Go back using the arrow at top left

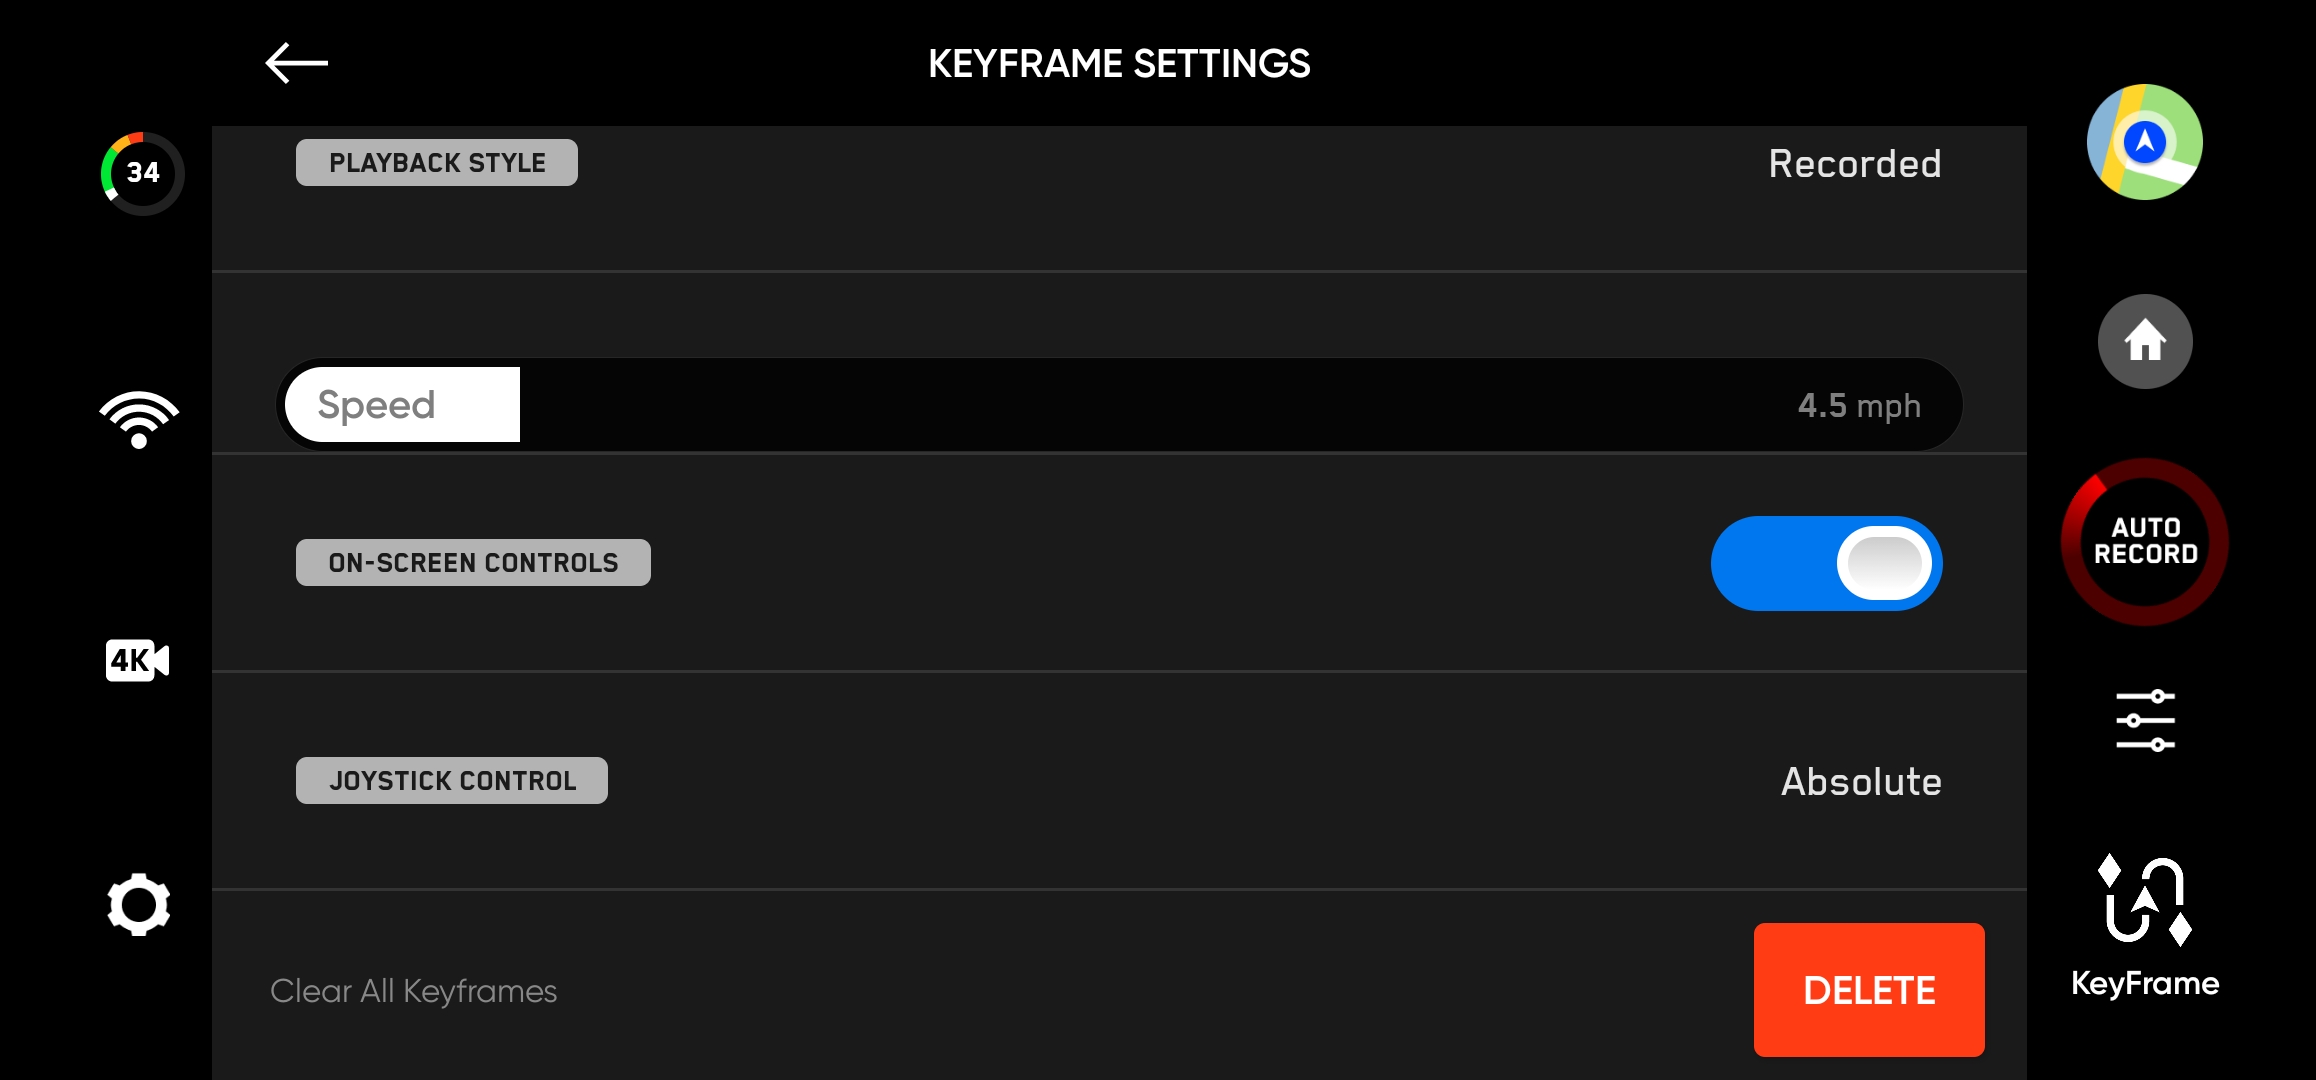[295, 62]
